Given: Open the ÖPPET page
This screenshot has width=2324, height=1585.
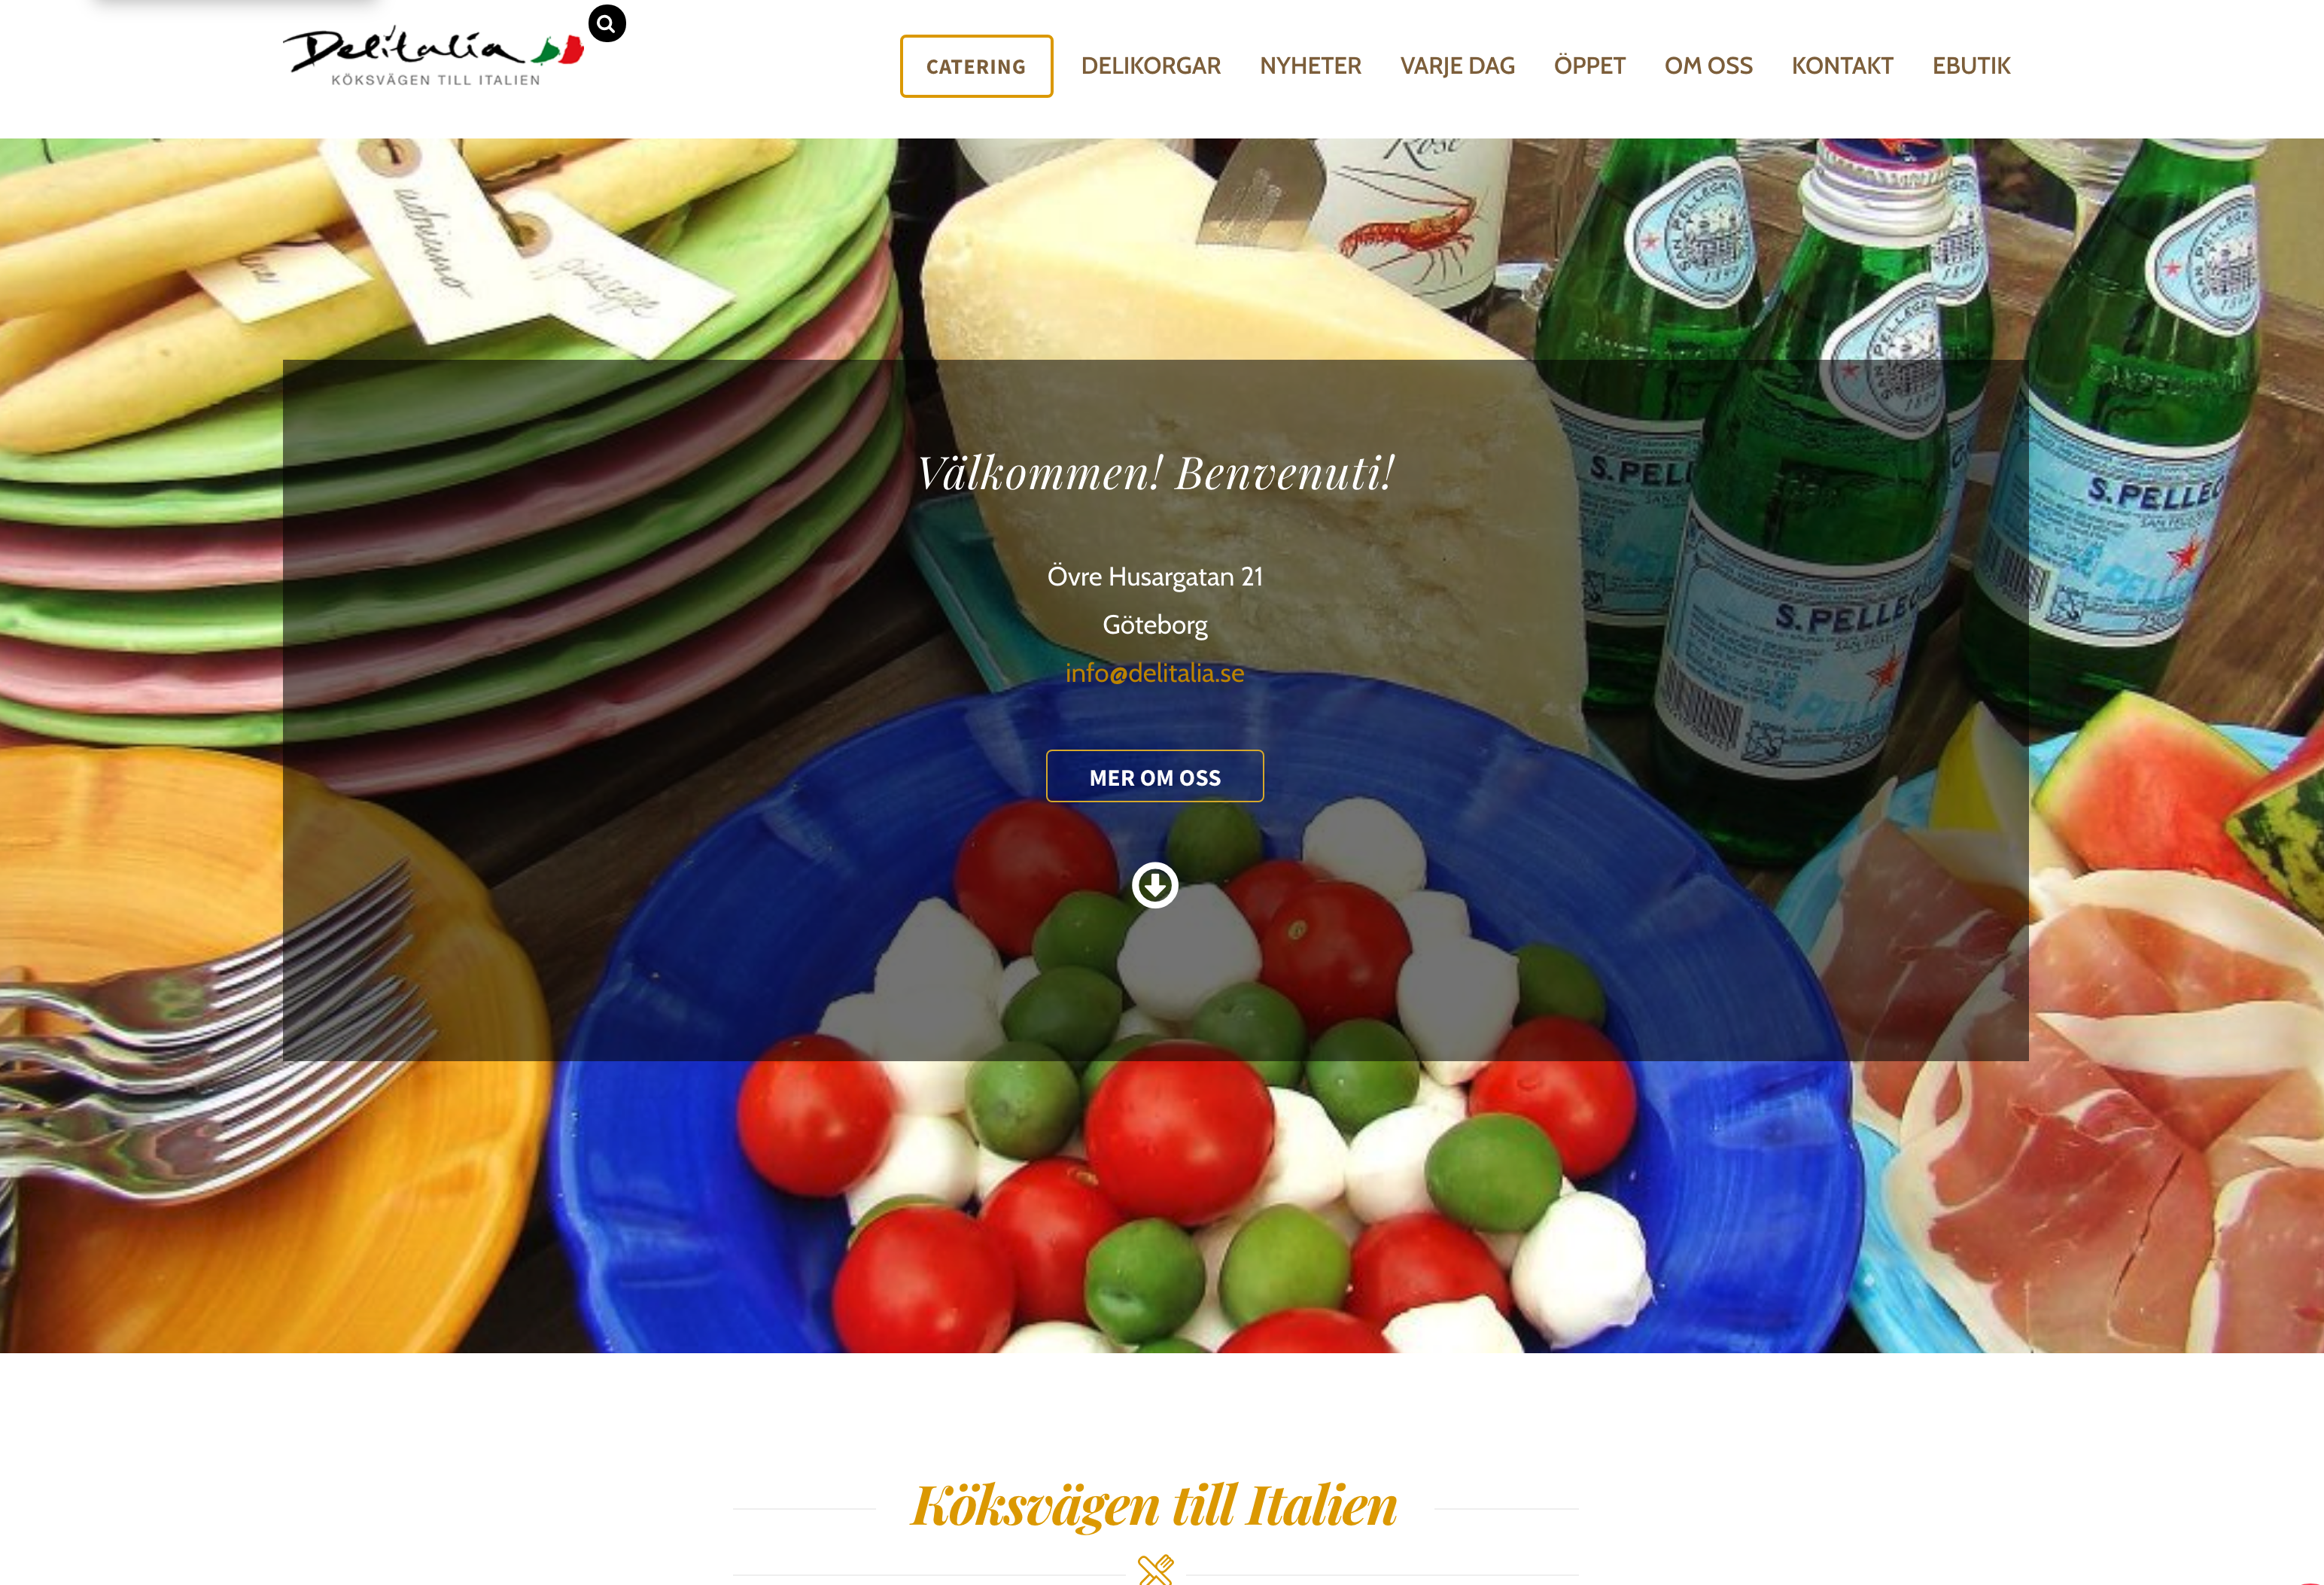Looking at the screenshot, I should pyautogui.click(x=1589, y=66).
